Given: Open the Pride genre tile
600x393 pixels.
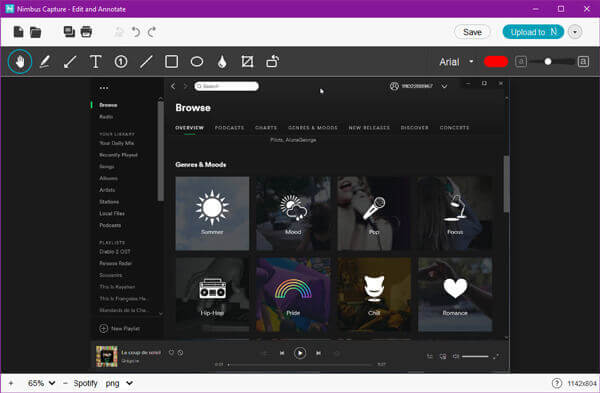Looking at the screenshot, I should (293, 295).
